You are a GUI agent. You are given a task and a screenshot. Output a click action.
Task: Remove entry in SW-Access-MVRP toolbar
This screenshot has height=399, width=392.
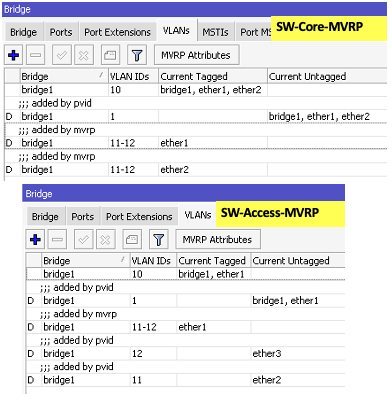[x=57, y=239]
